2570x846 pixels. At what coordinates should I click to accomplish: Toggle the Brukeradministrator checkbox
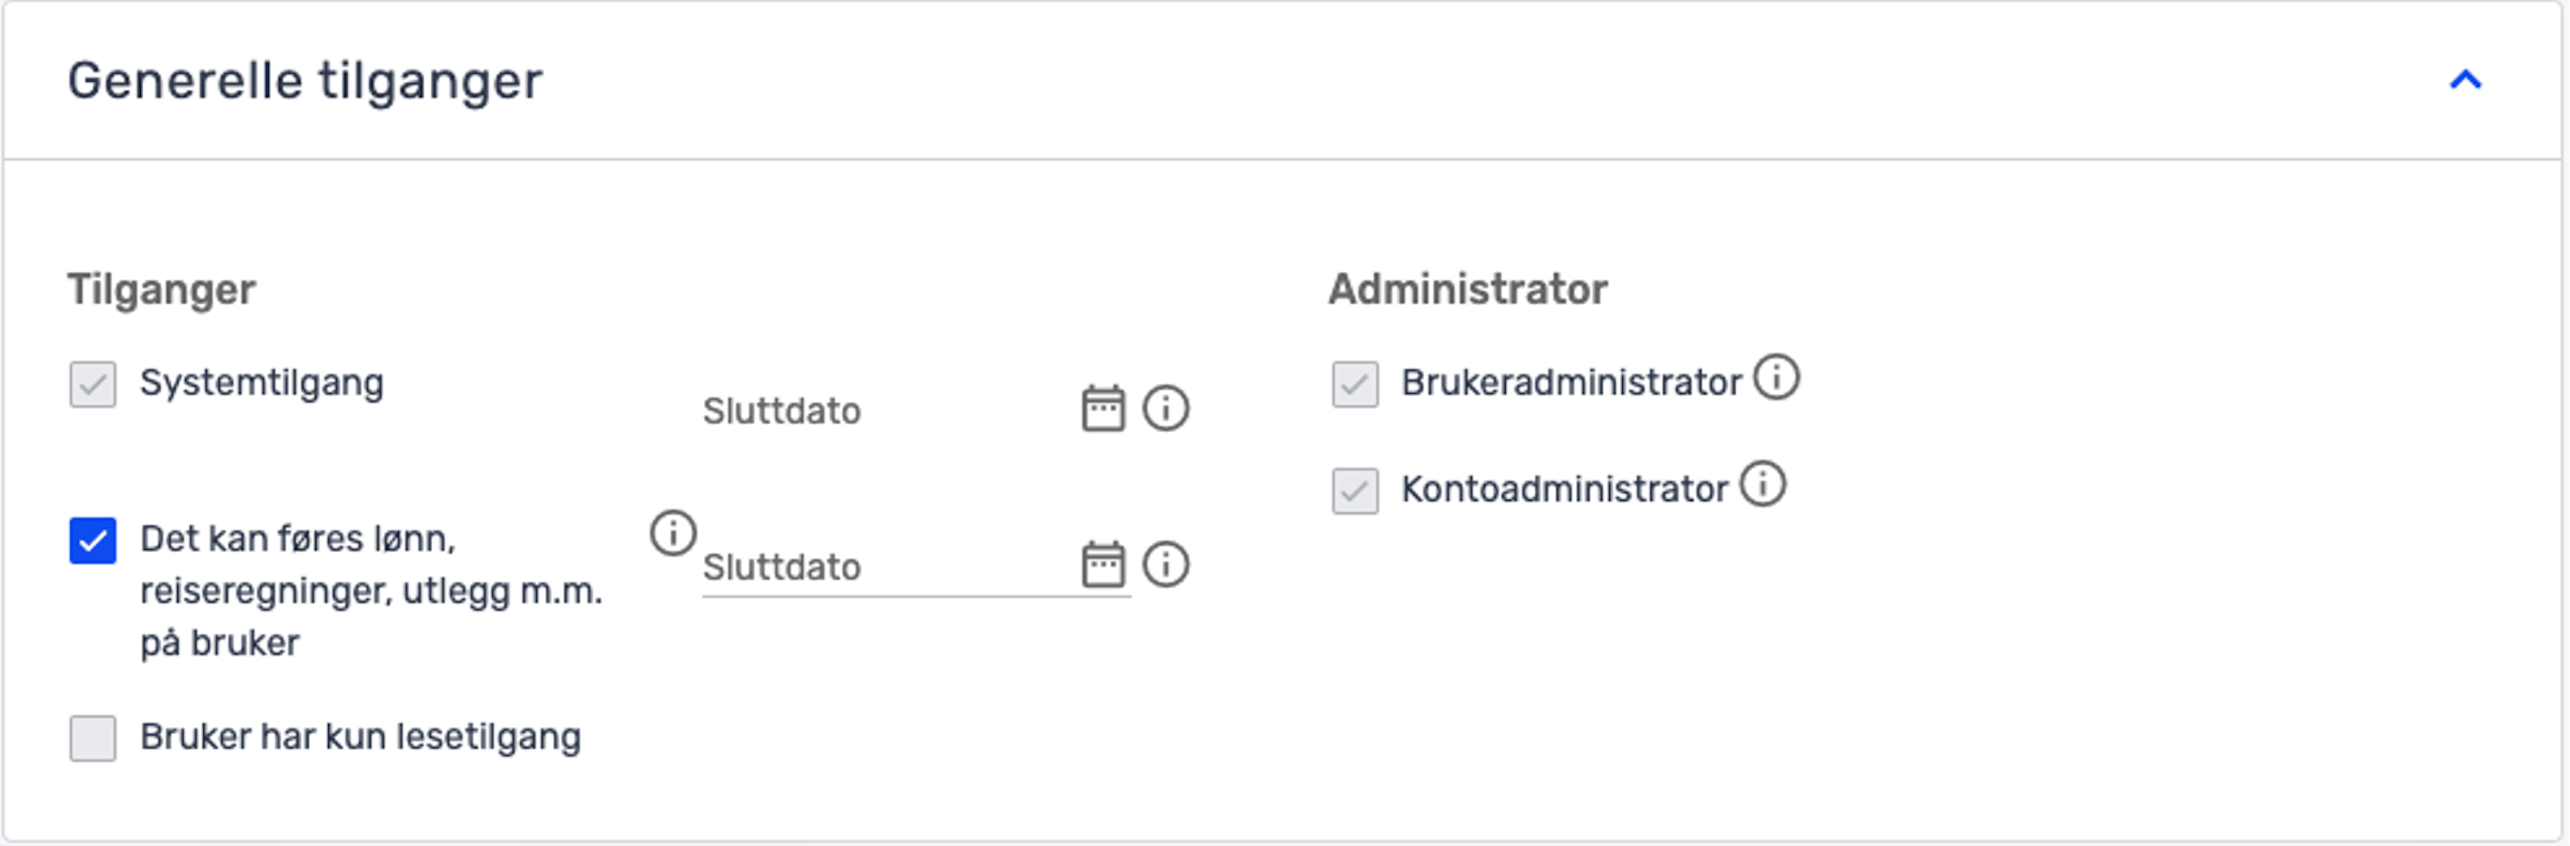[x=1355, y=384]
